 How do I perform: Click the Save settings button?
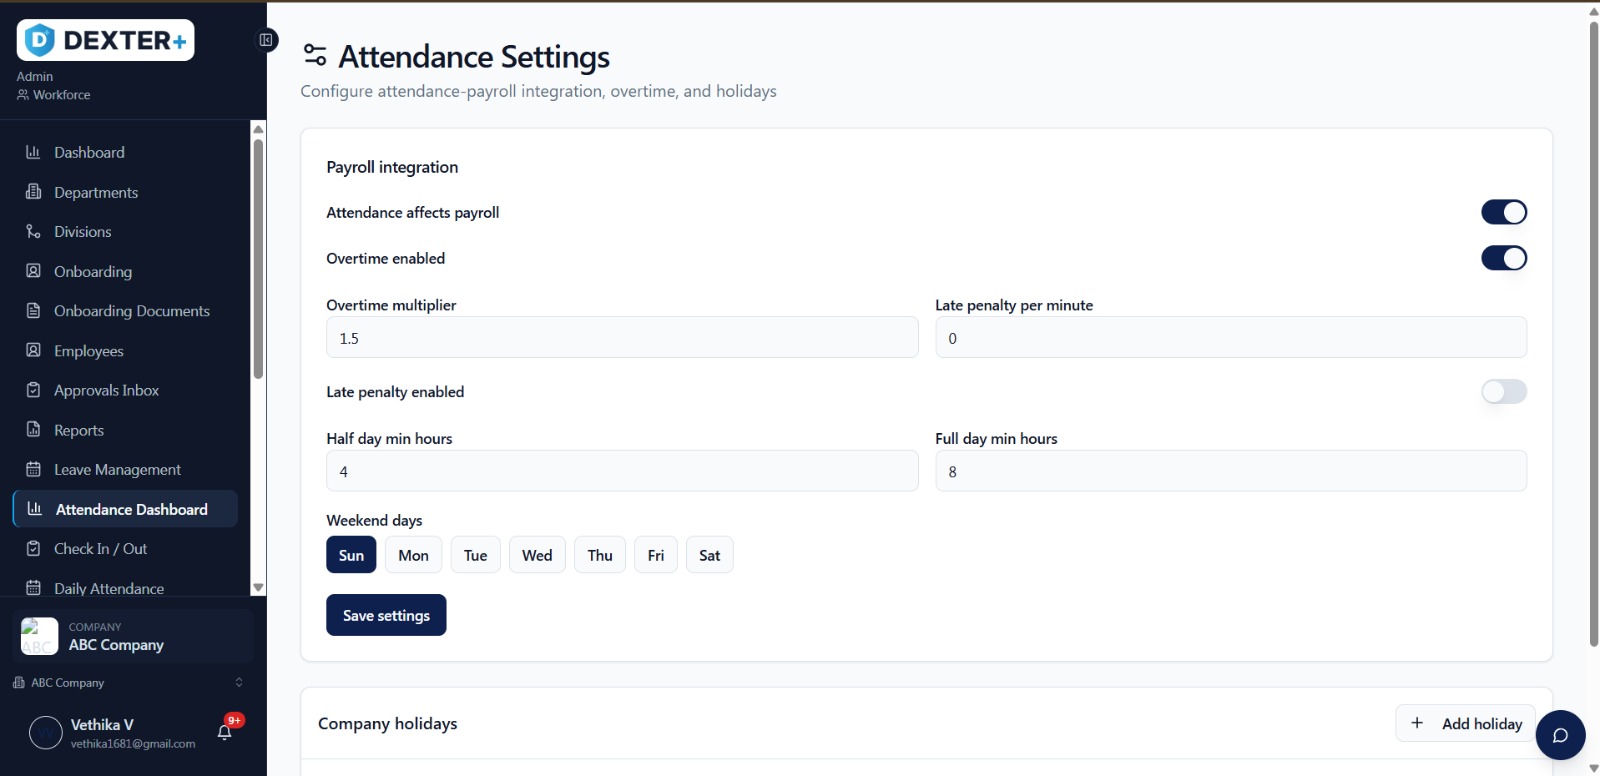386,615
